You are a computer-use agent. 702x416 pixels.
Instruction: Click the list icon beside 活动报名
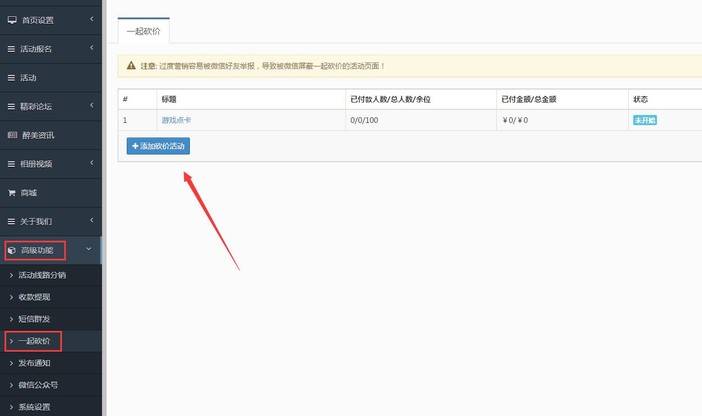click(x=12, y=49)
